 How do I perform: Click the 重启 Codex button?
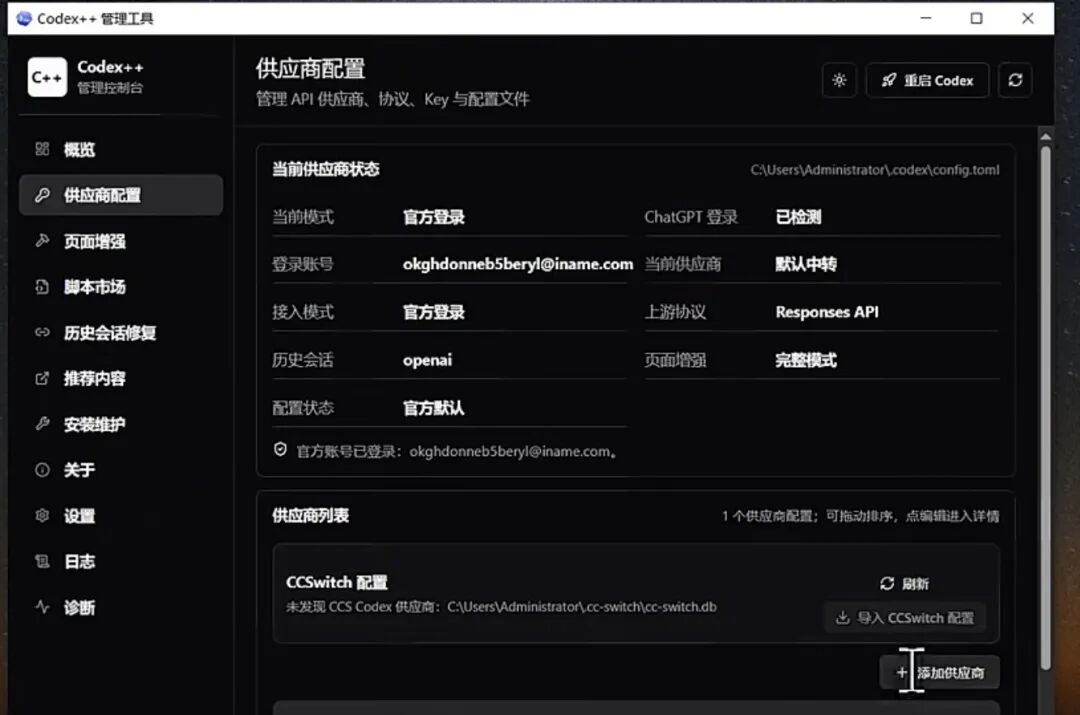[x=927, y=81]
